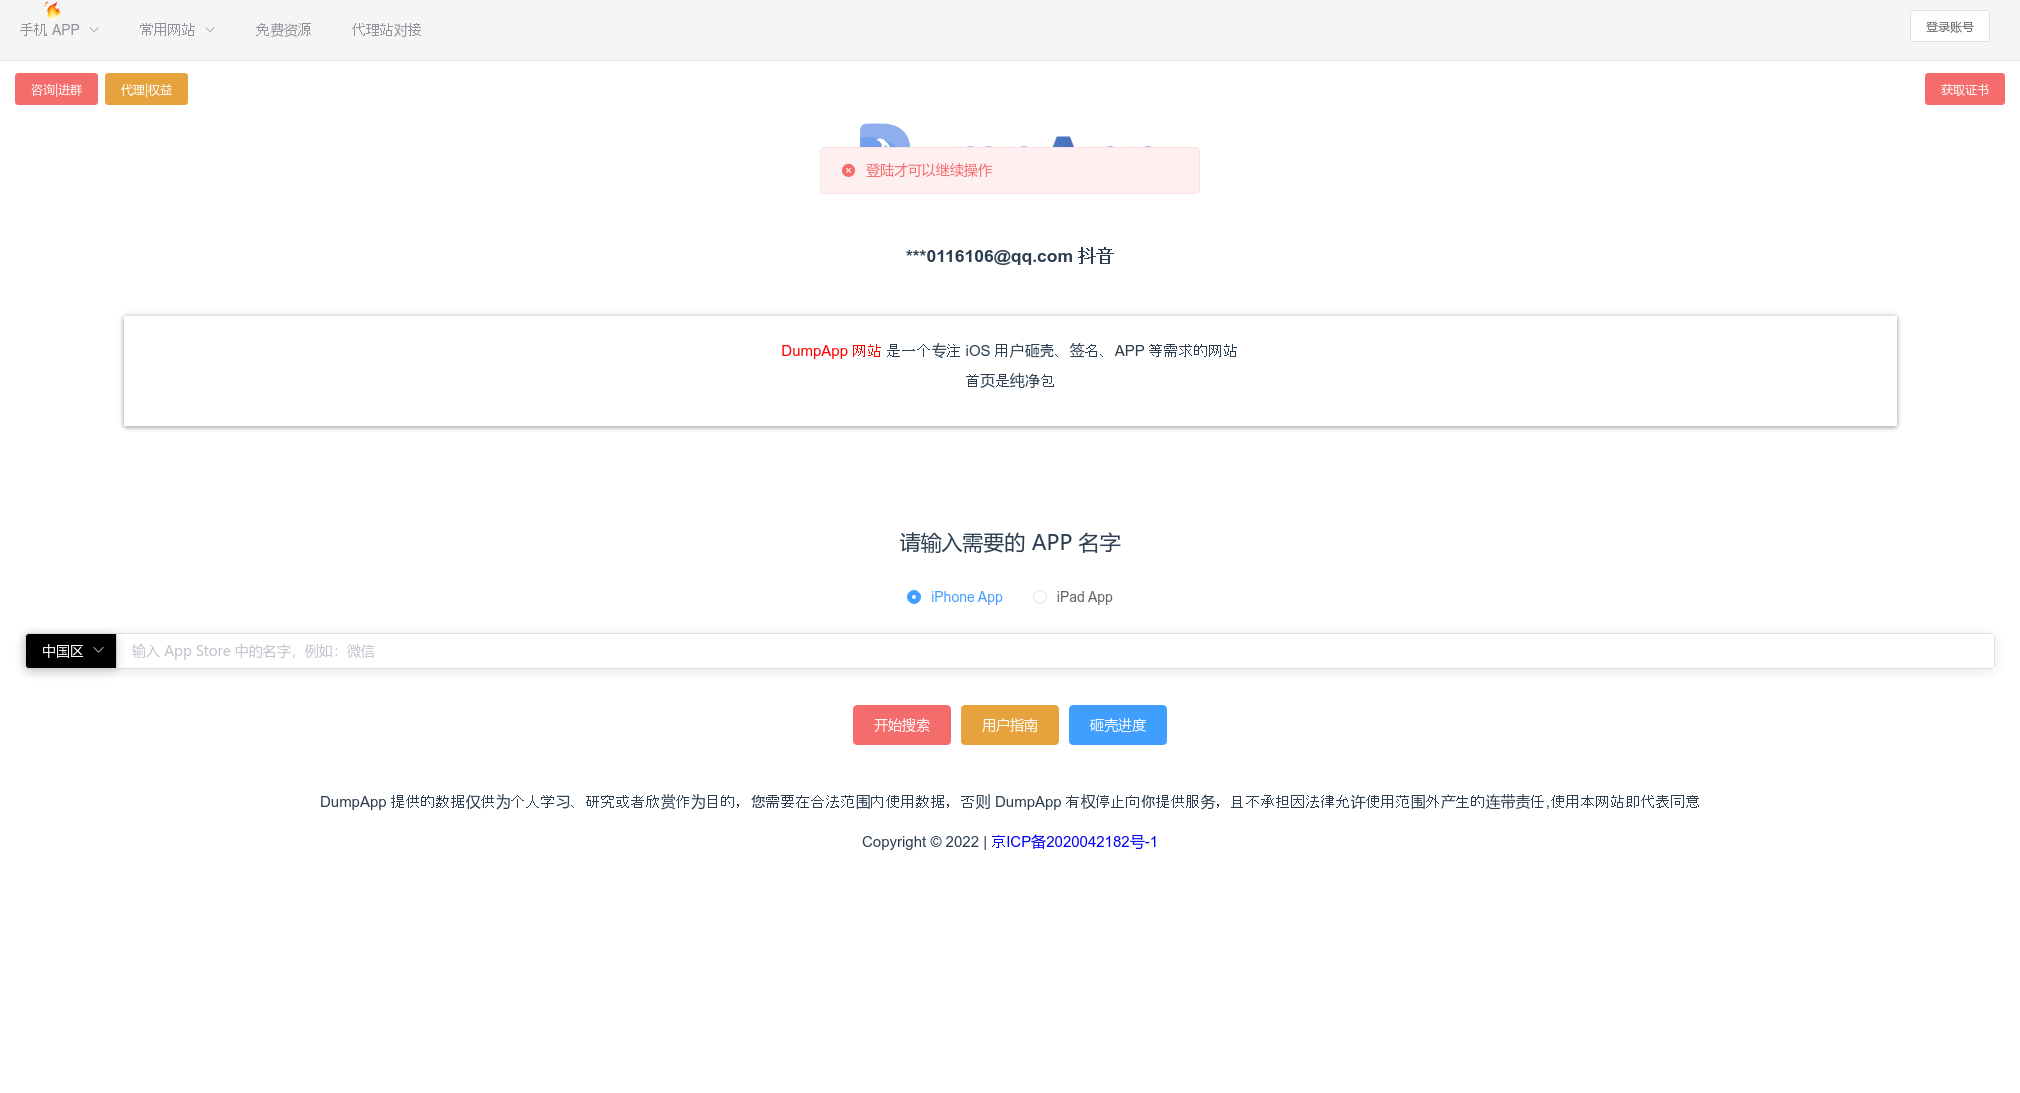Screen dimensions: 2020x1093
Task: Click the 登录账号 login button
Action: [x=1949, y=27]
